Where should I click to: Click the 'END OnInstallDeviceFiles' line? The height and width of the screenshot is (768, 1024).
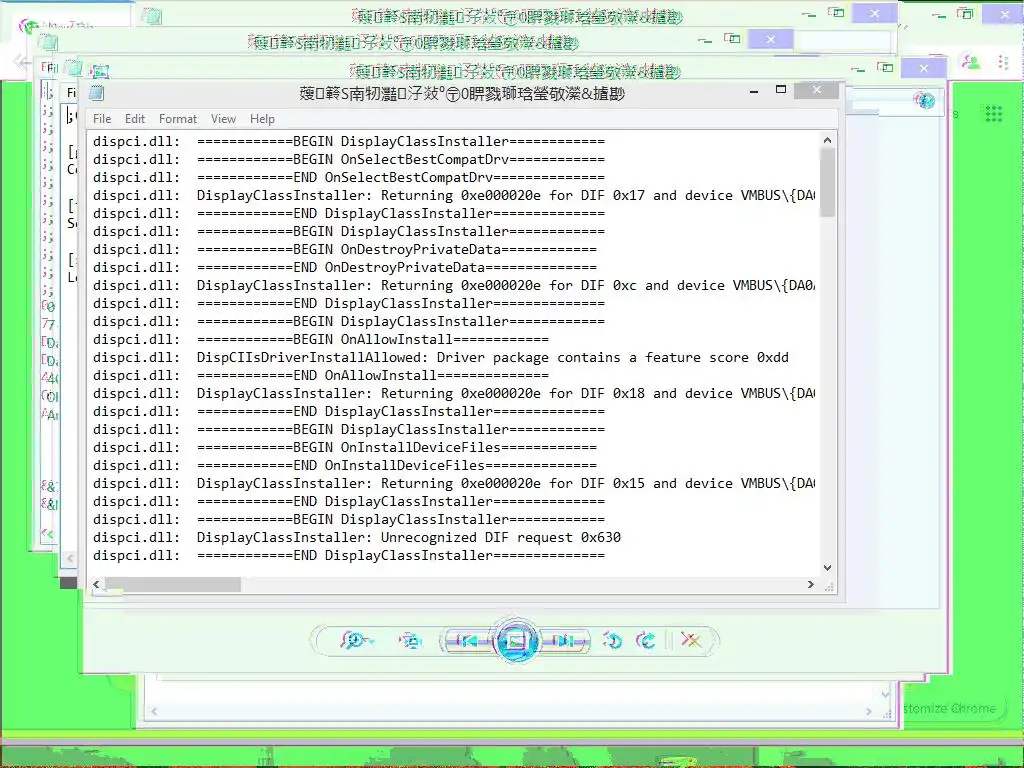[345, 466]
